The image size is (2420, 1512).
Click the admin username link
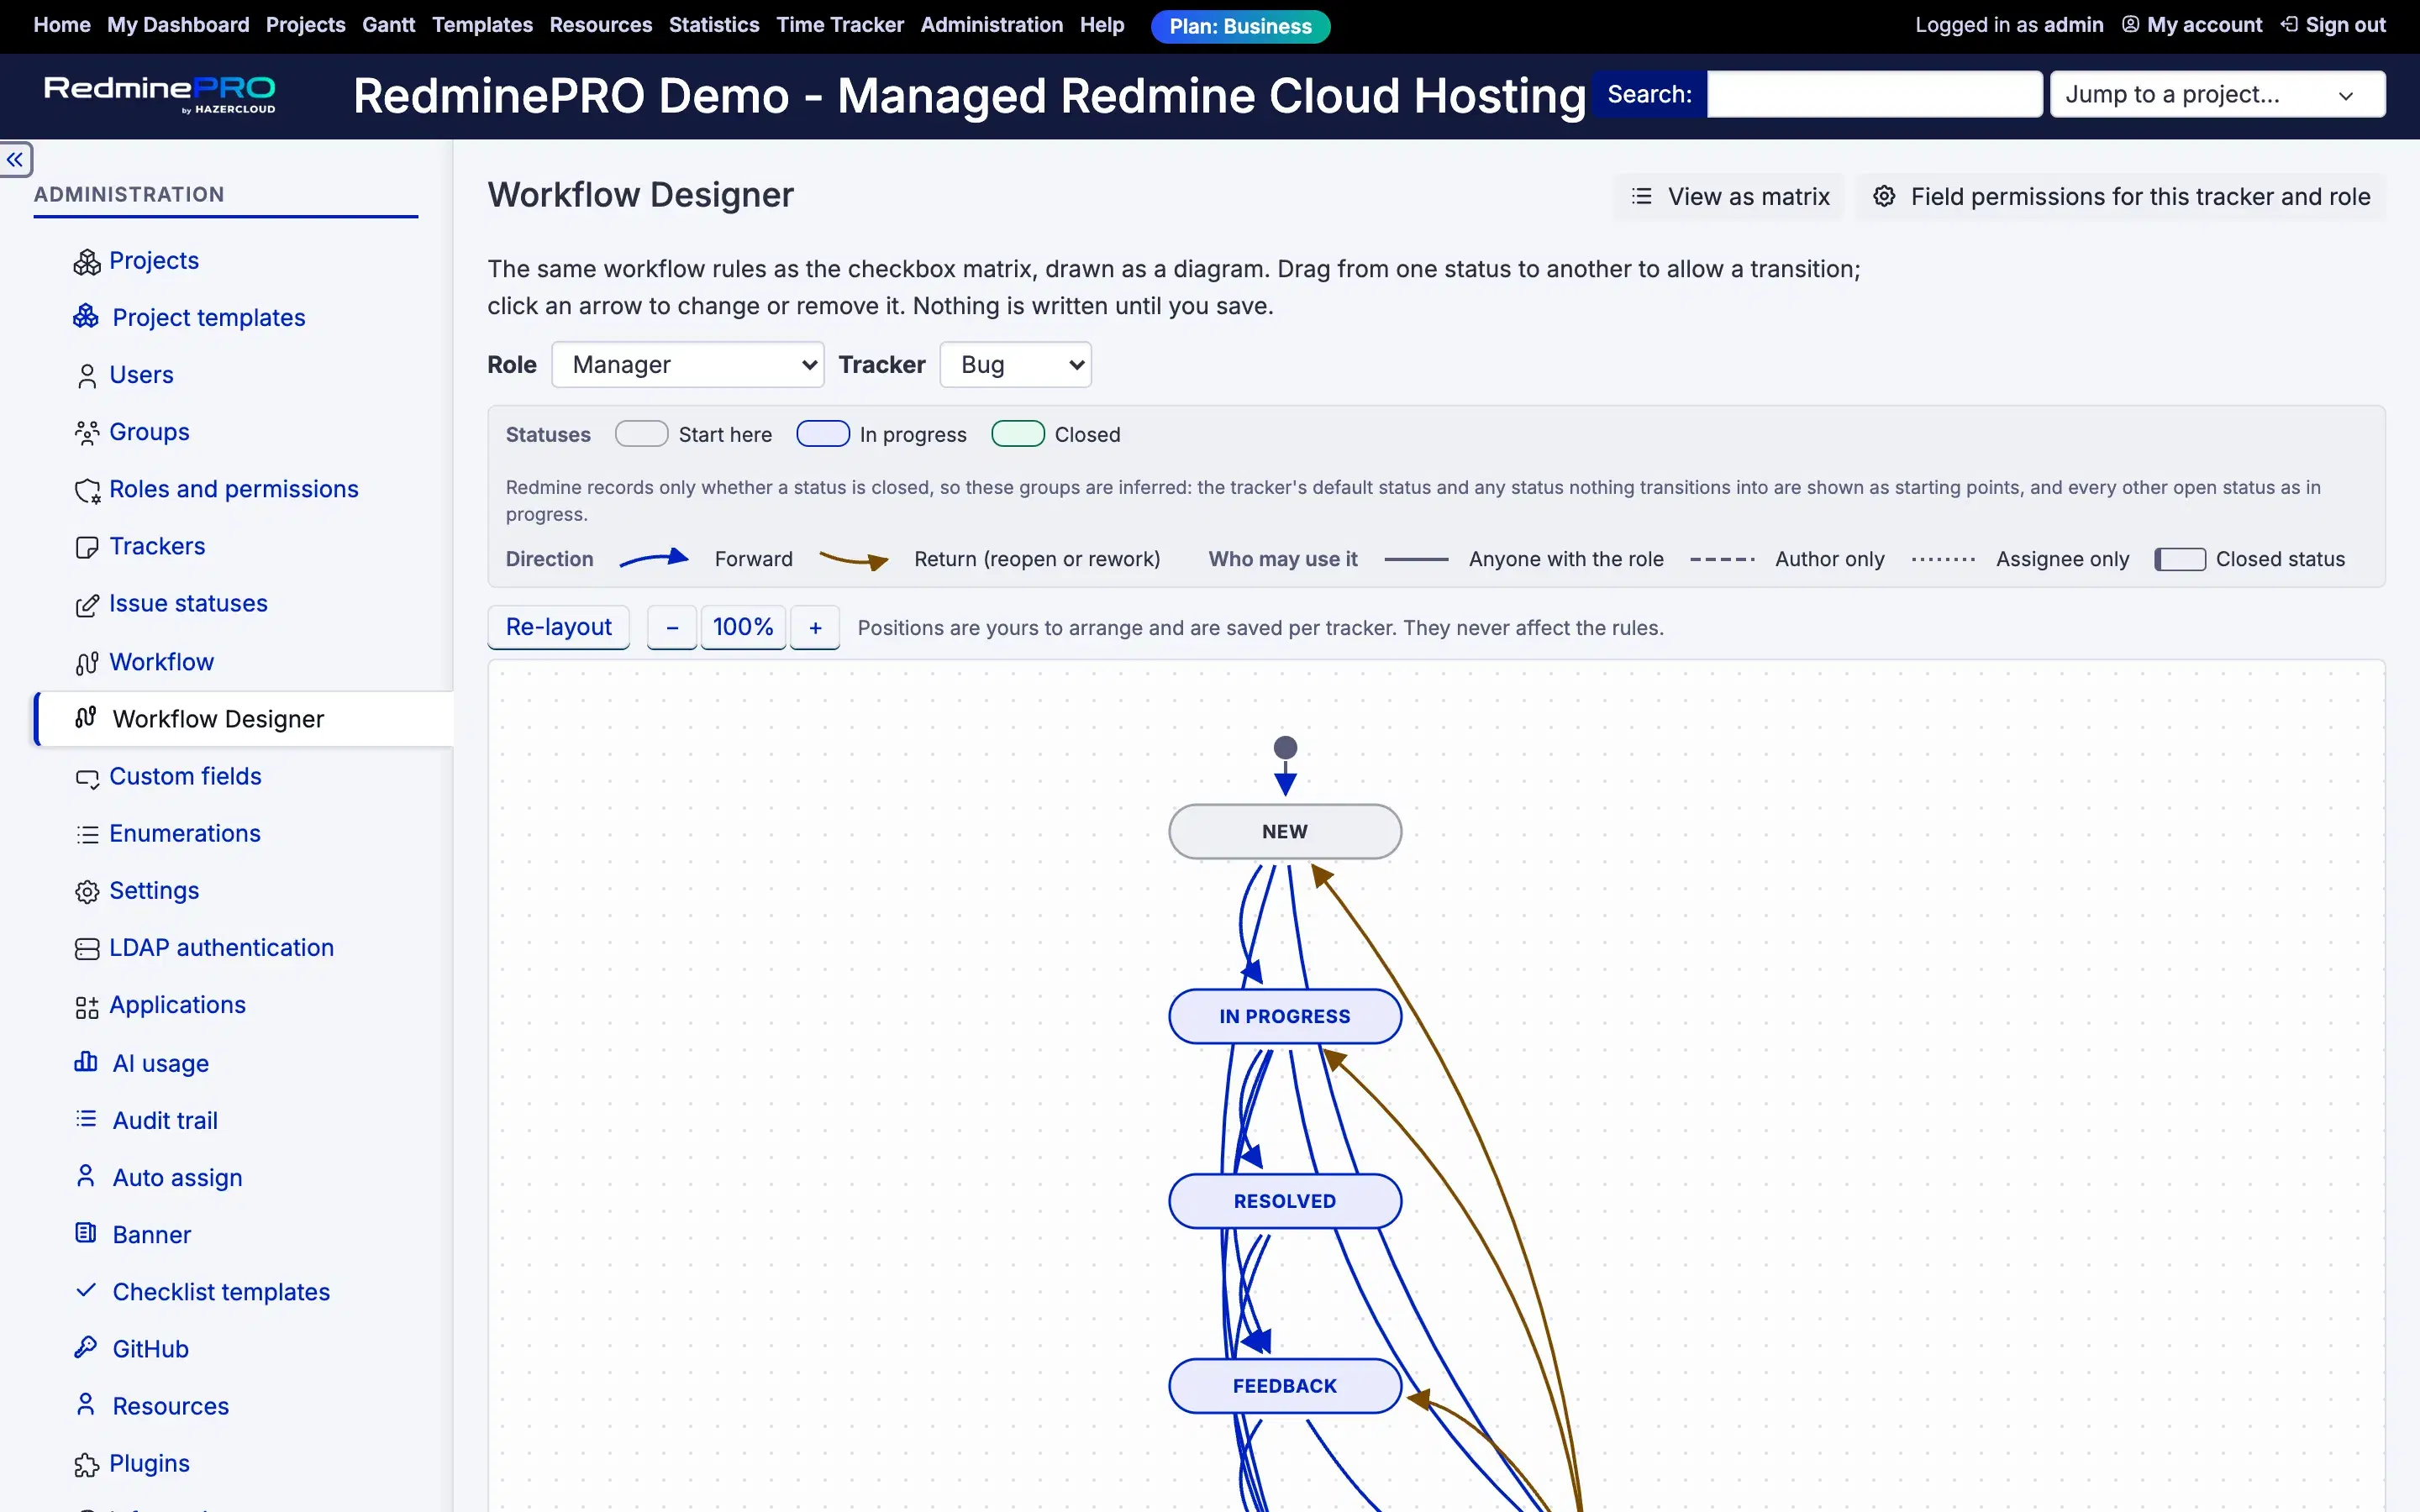coord(2073,25)
